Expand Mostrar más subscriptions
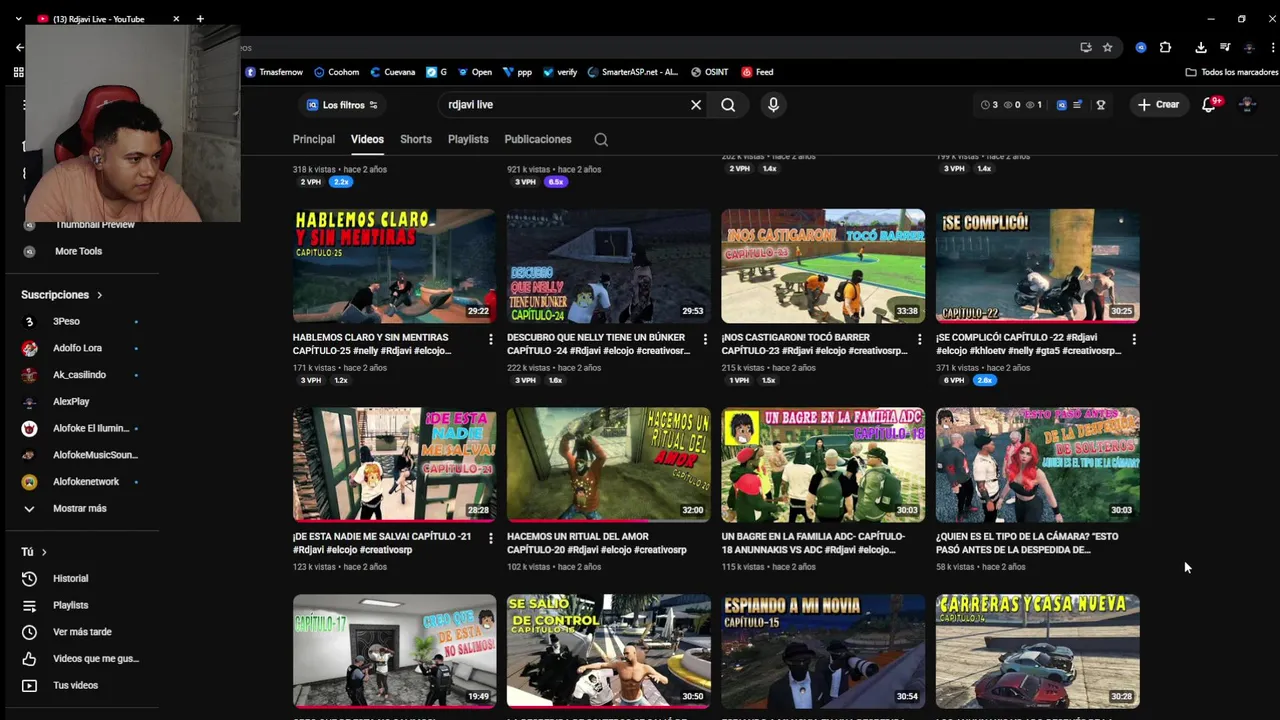1280x720 pixels. [x=80, y=509]
